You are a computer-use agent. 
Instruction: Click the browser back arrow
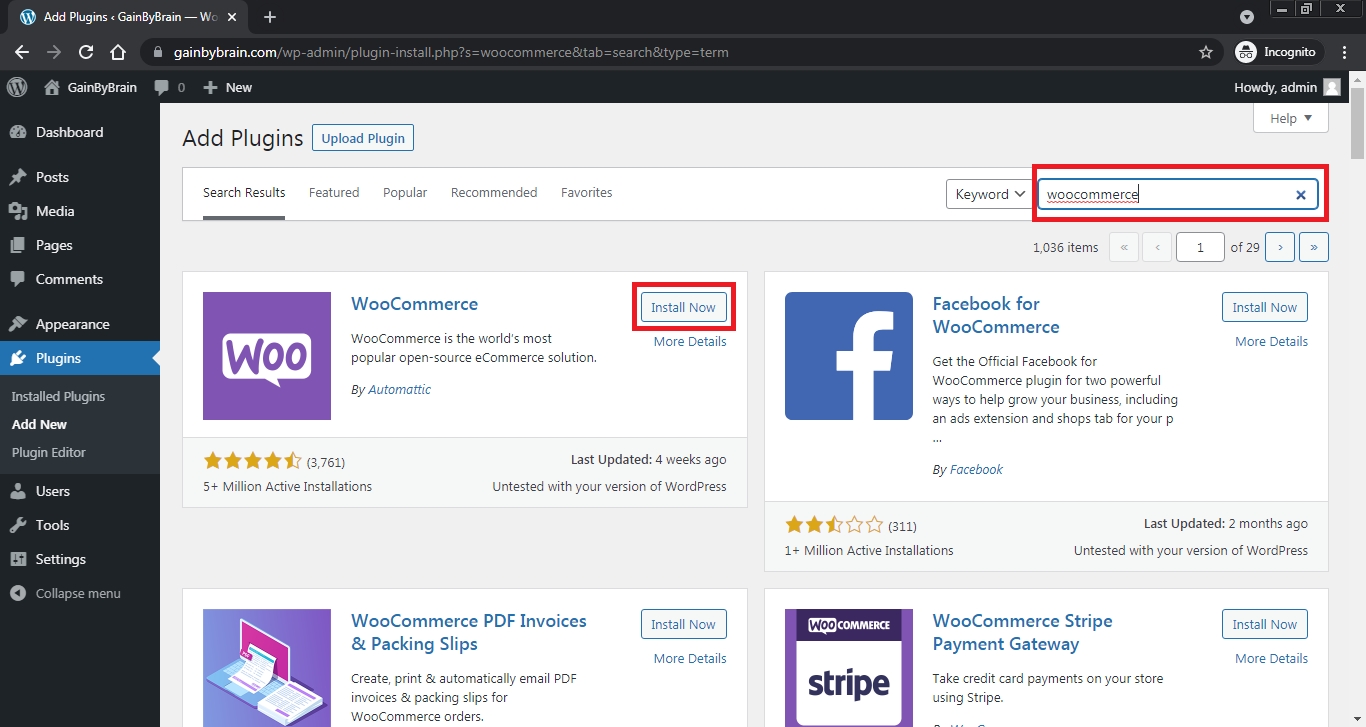(x=22, y=52)
